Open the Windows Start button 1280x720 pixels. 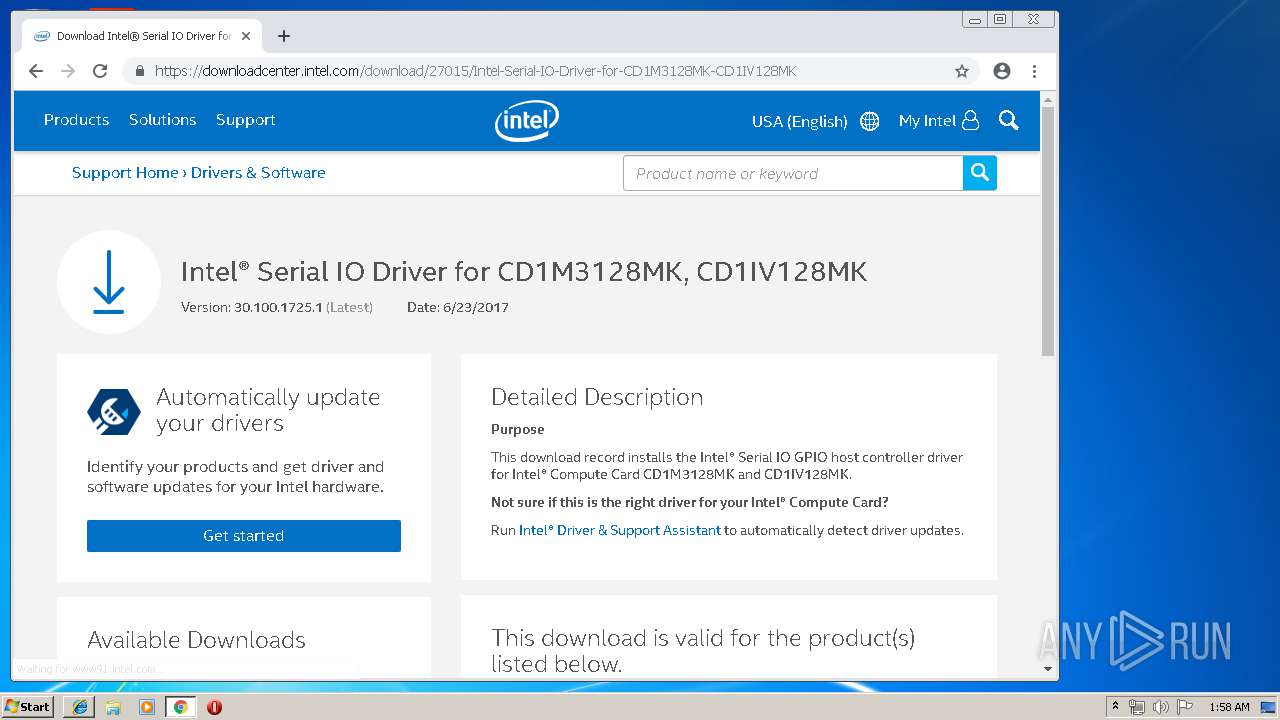click(x=28, y=706)
